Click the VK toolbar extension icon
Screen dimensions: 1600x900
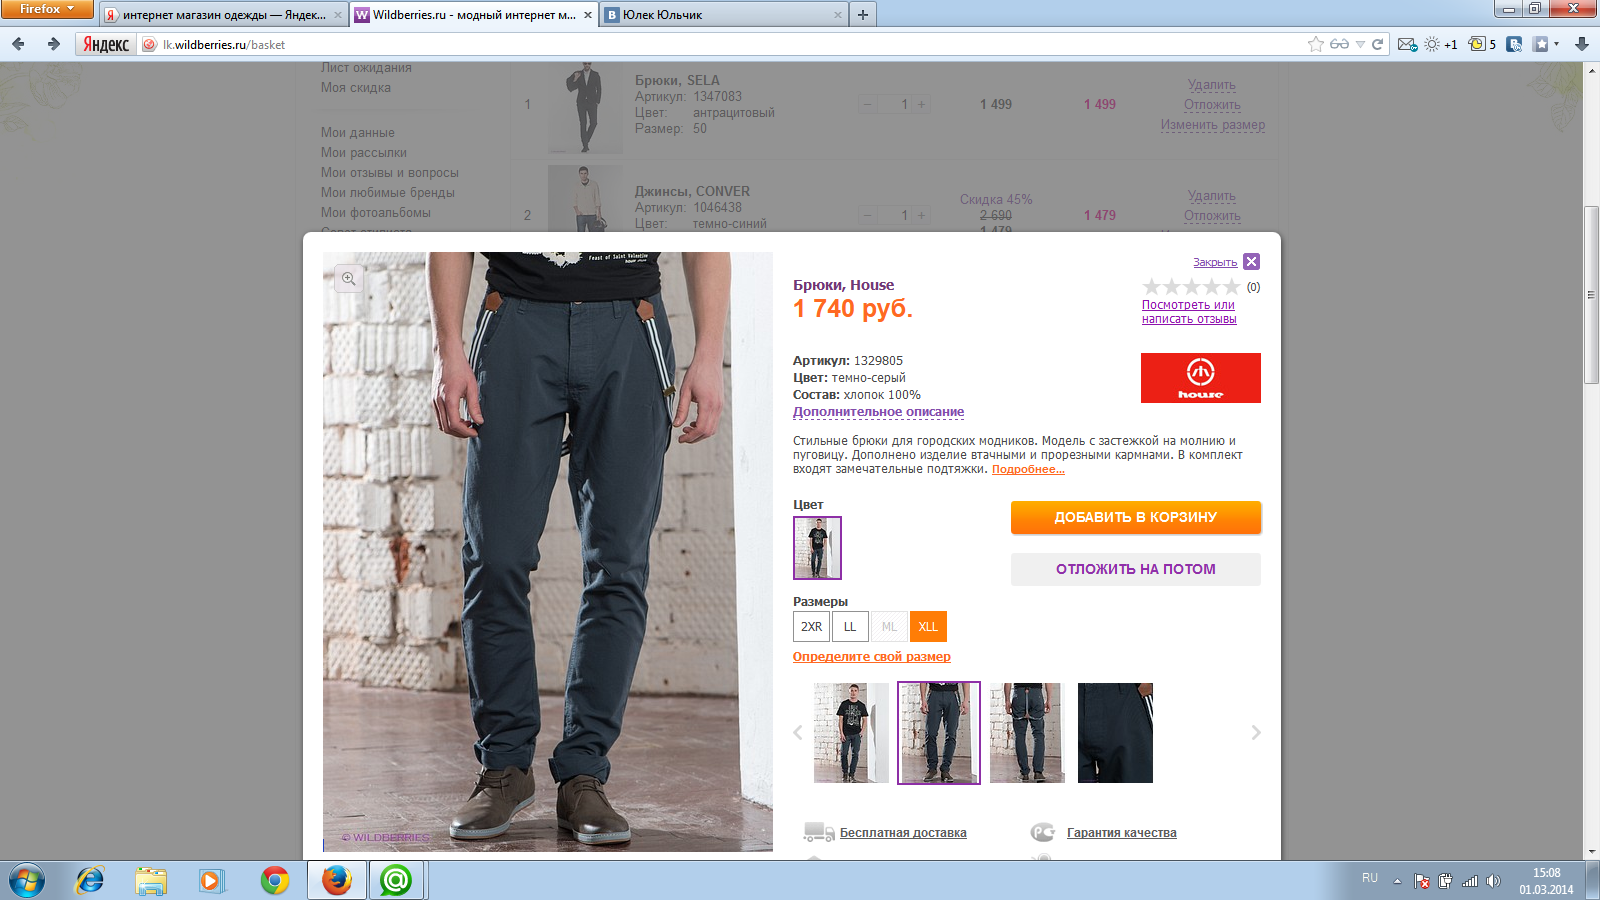coord(1514,44)
